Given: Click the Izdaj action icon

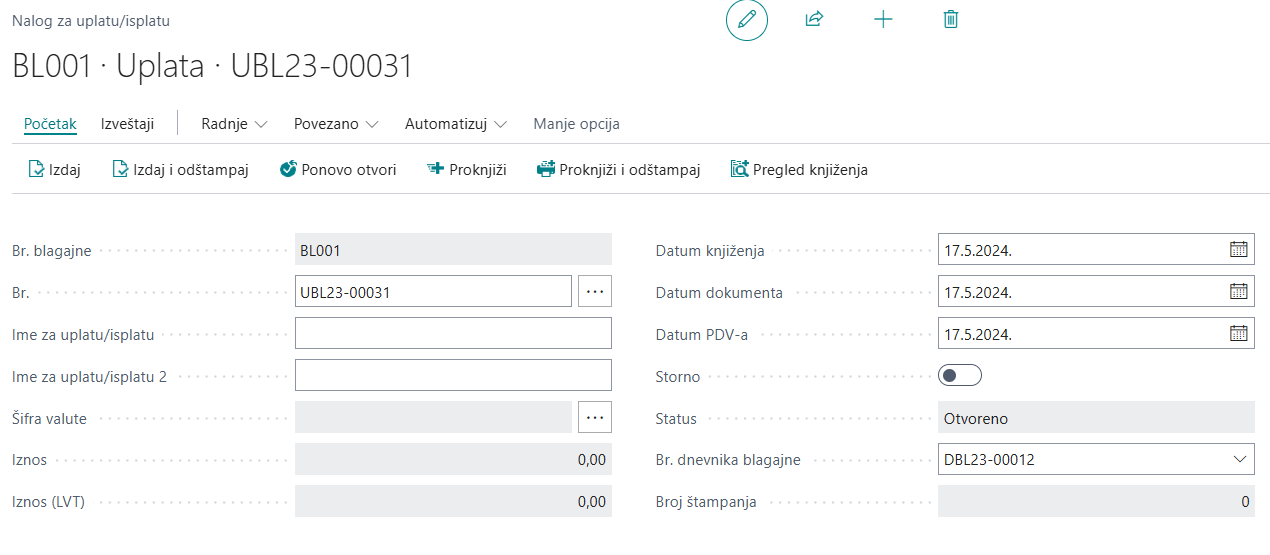Looking at the screenshot, I should point(36,169).
